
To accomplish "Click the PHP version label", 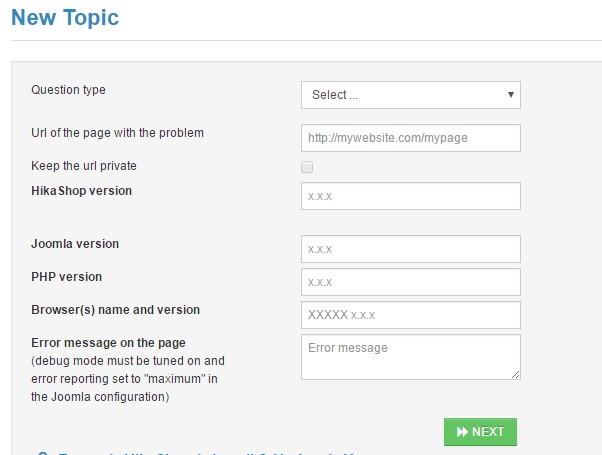I will click(67, 276).
